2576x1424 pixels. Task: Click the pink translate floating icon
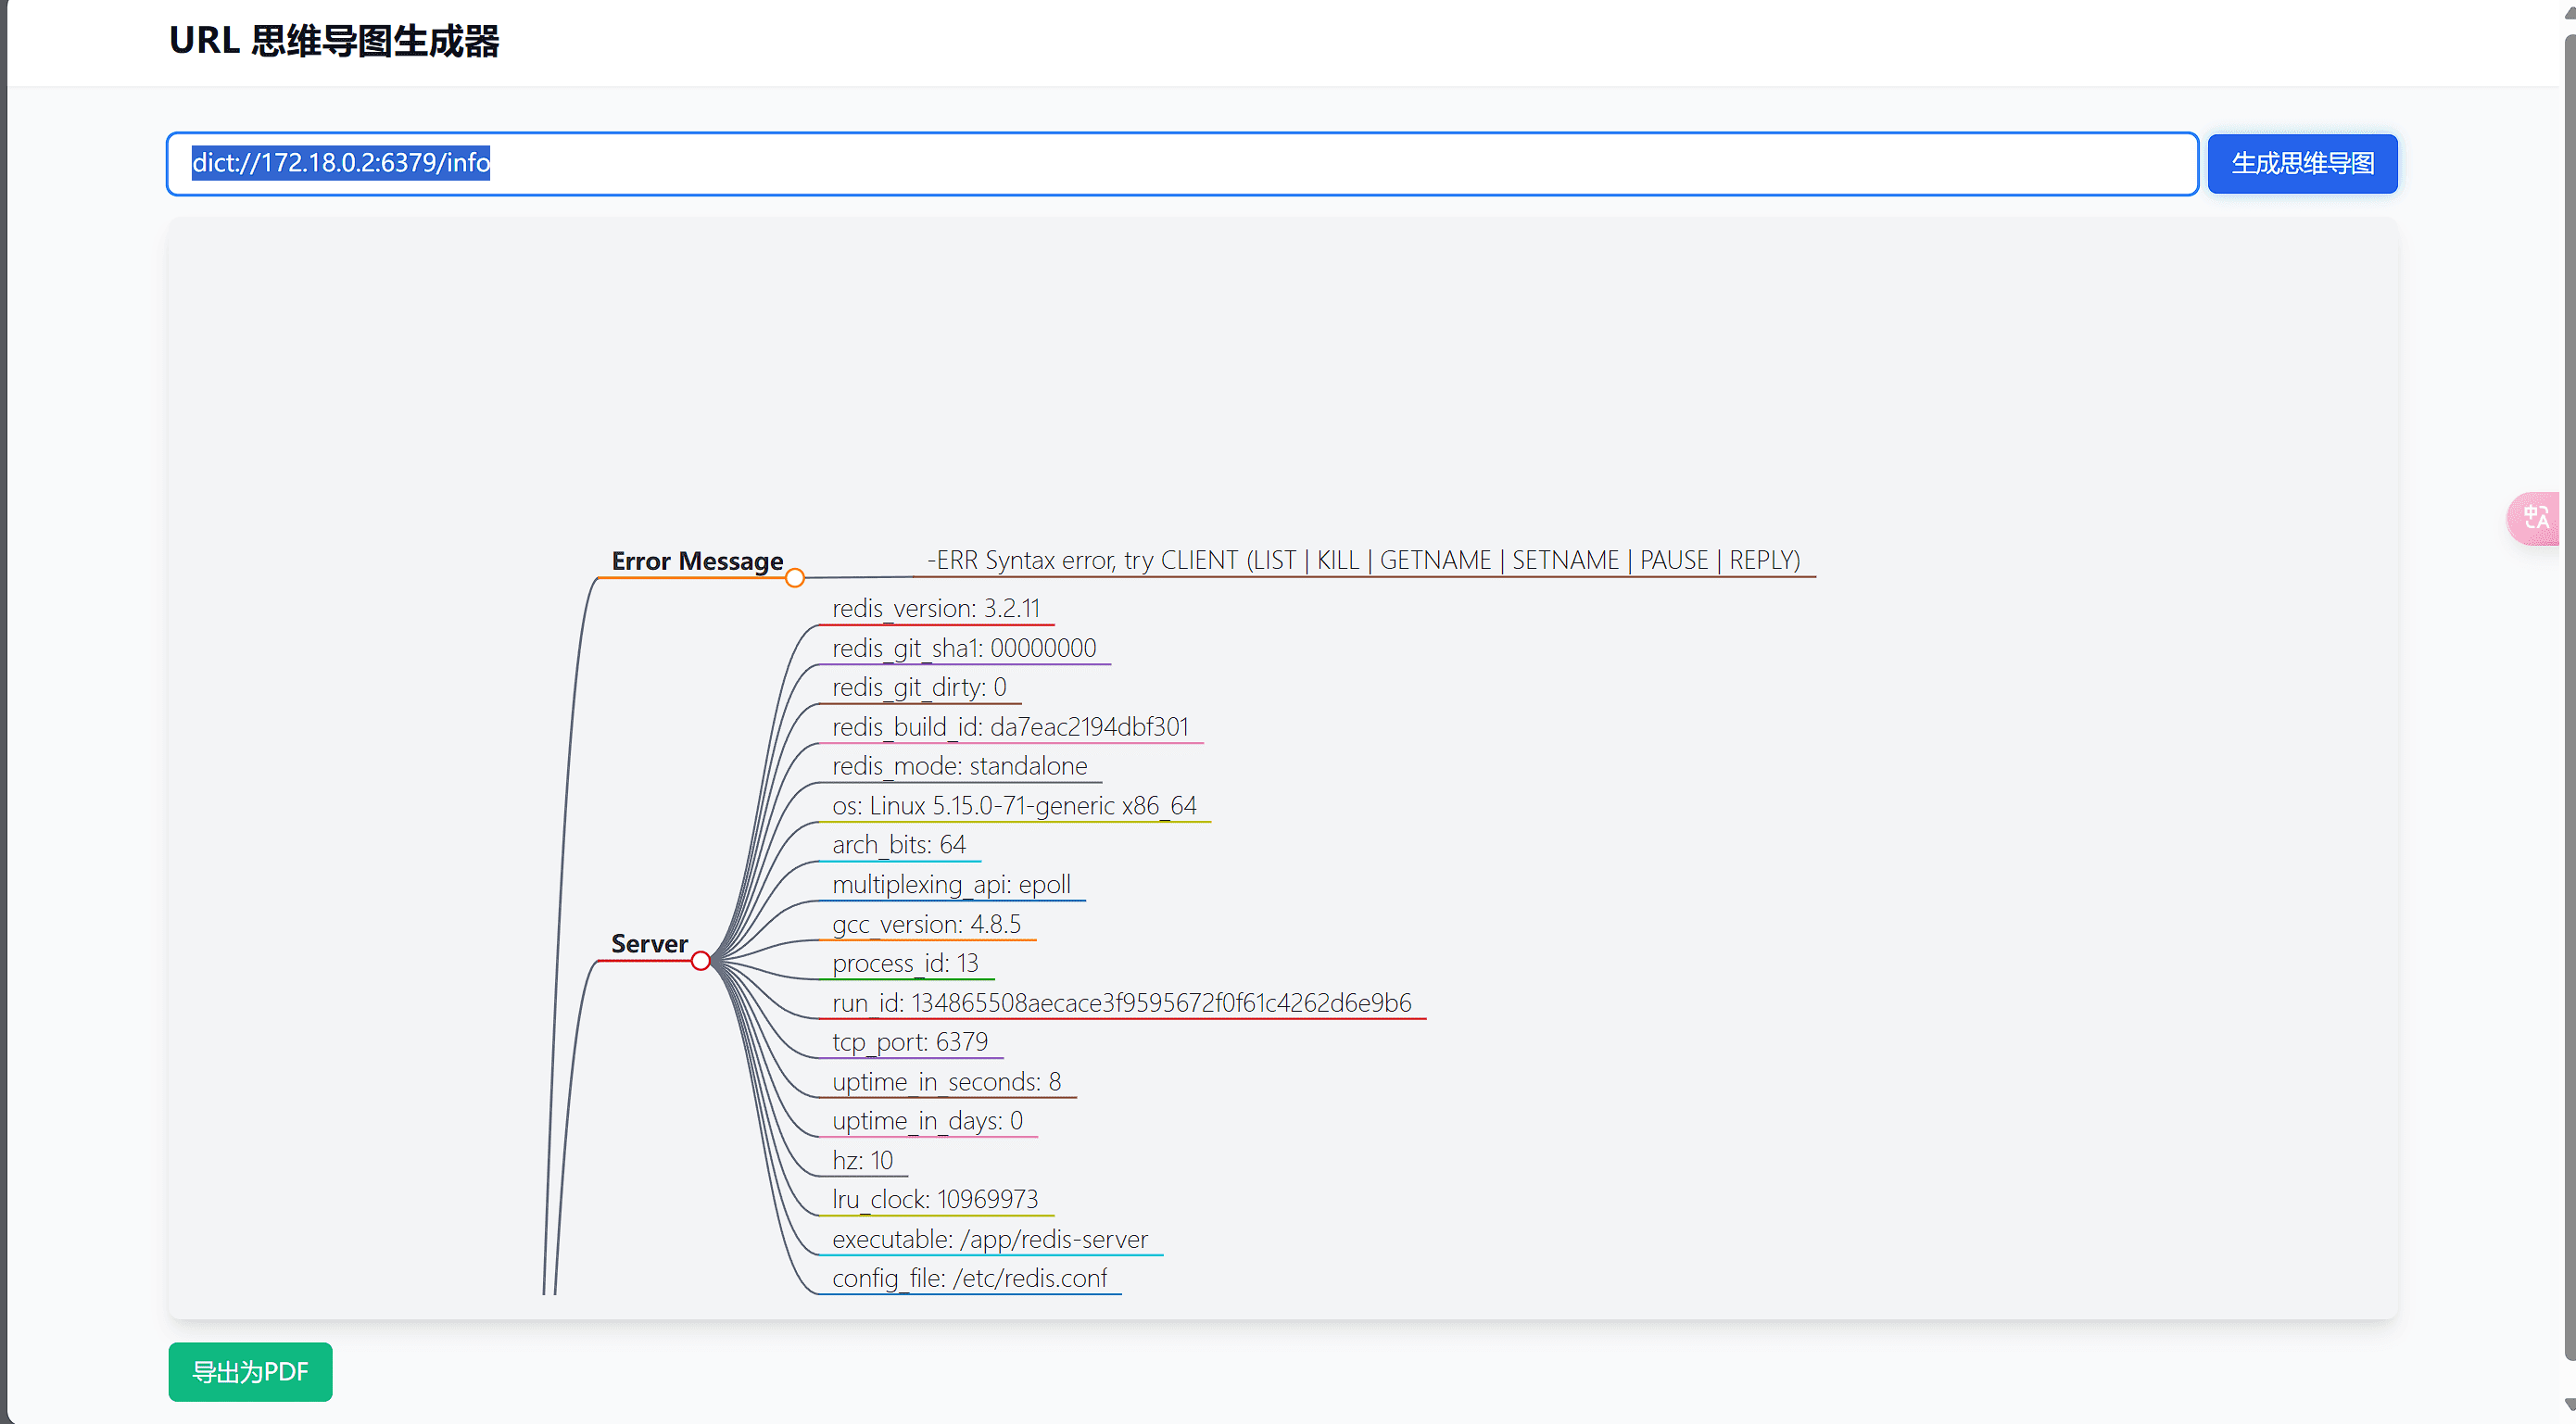(x=2535, y=518)
